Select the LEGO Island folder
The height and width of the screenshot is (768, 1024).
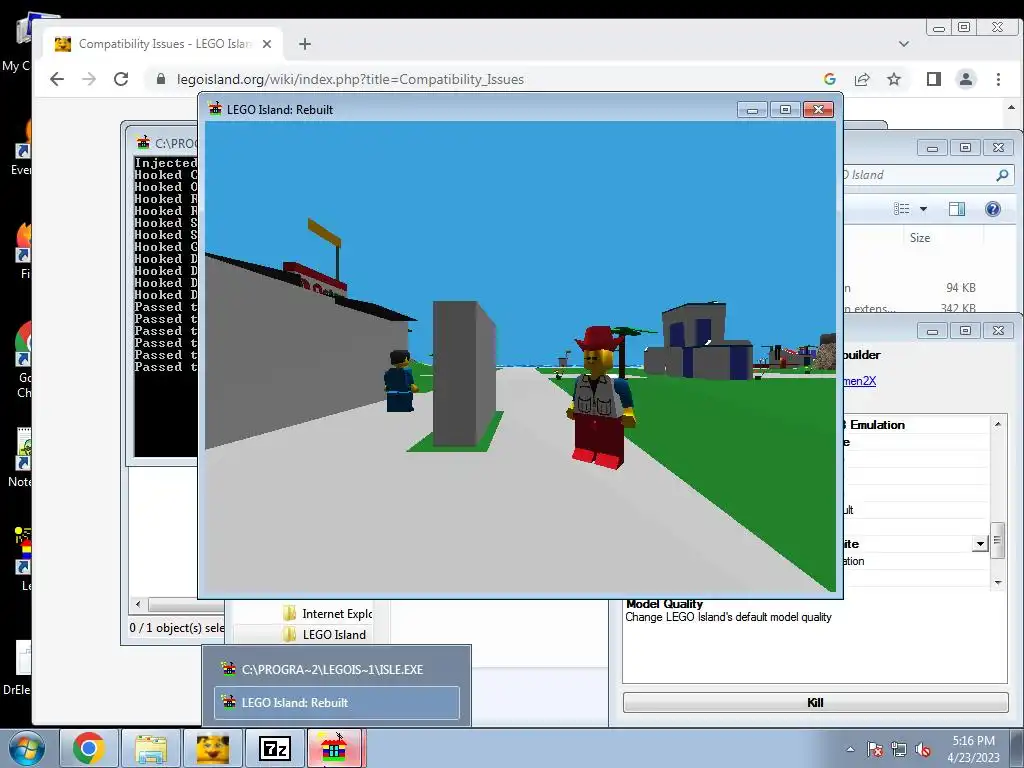coord(325,635)
